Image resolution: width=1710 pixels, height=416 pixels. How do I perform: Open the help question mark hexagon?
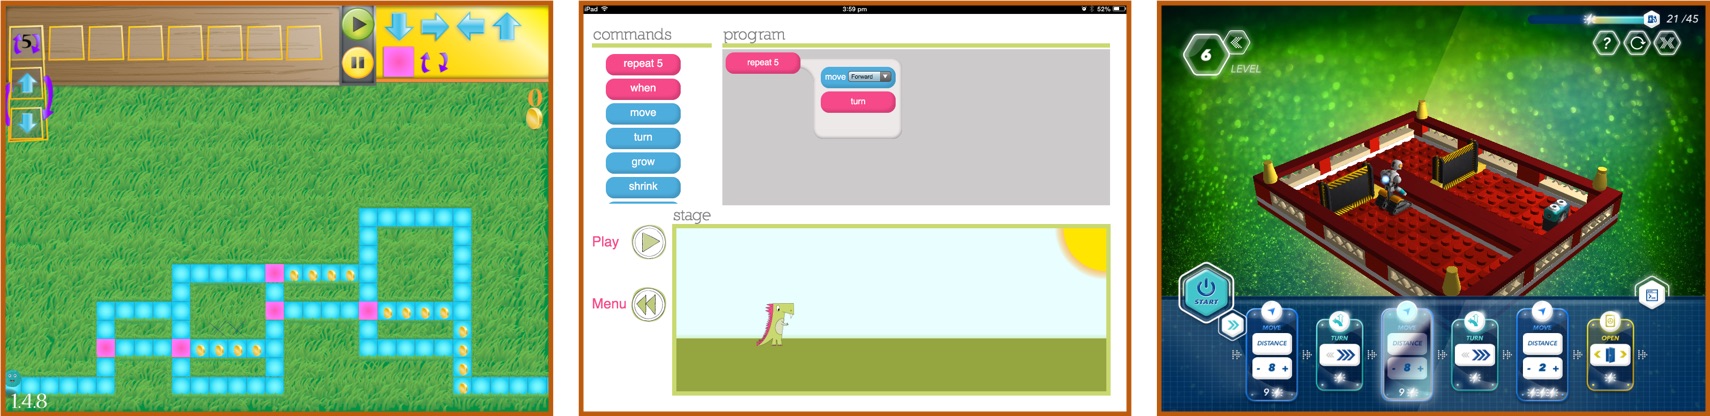coord(1606,43)
